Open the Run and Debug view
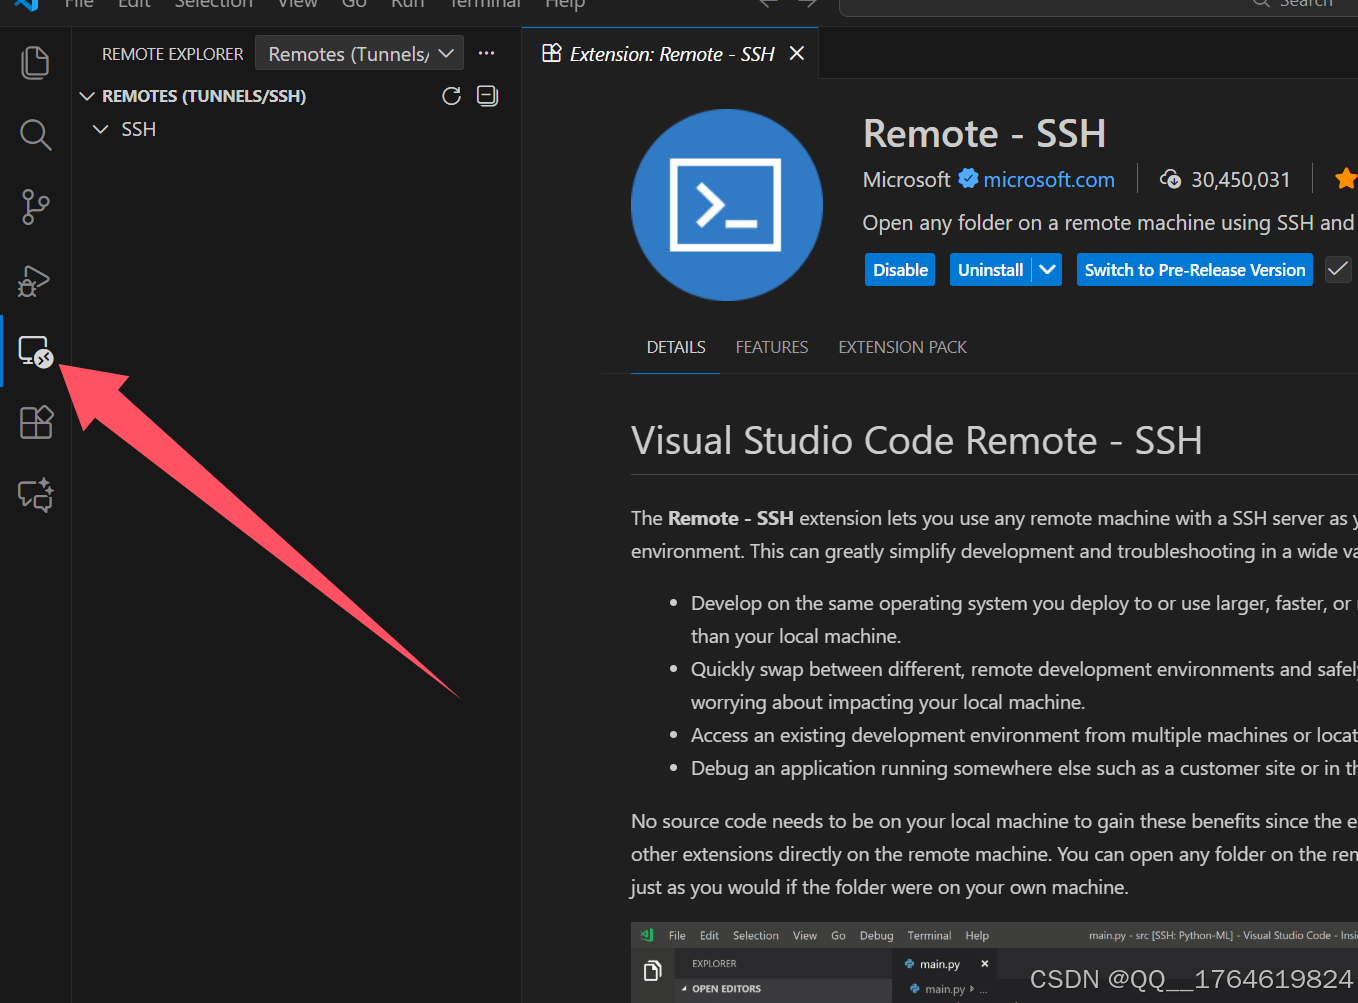 click(35, 281)
